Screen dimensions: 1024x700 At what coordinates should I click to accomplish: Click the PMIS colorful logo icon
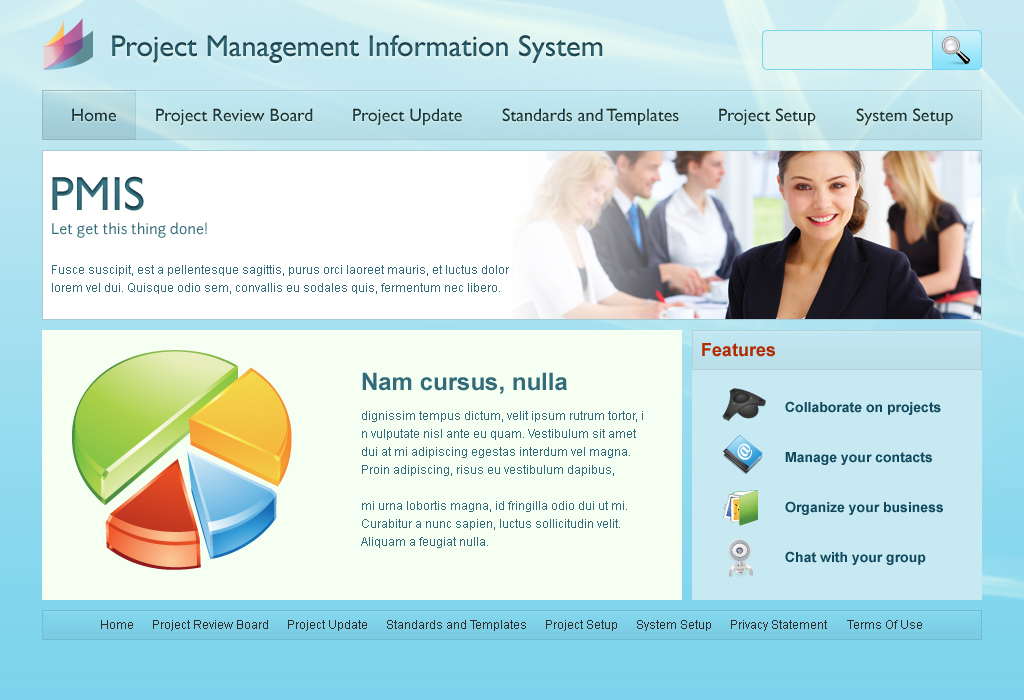[69, 44]
